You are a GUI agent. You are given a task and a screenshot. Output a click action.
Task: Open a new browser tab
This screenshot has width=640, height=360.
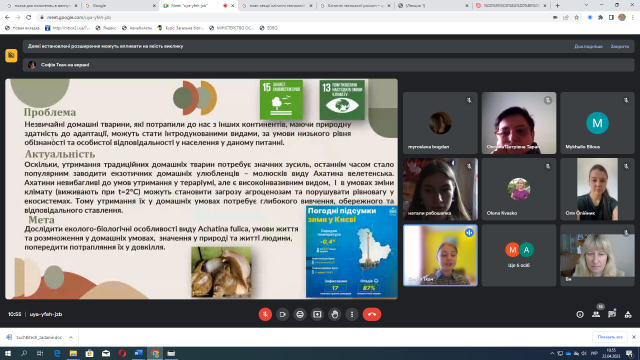click(x=558, y=6)
